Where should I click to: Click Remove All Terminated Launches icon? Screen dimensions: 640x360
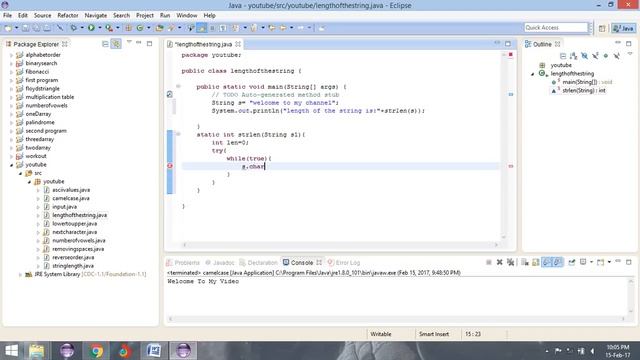pyautogui.click(x=511, y=262)
